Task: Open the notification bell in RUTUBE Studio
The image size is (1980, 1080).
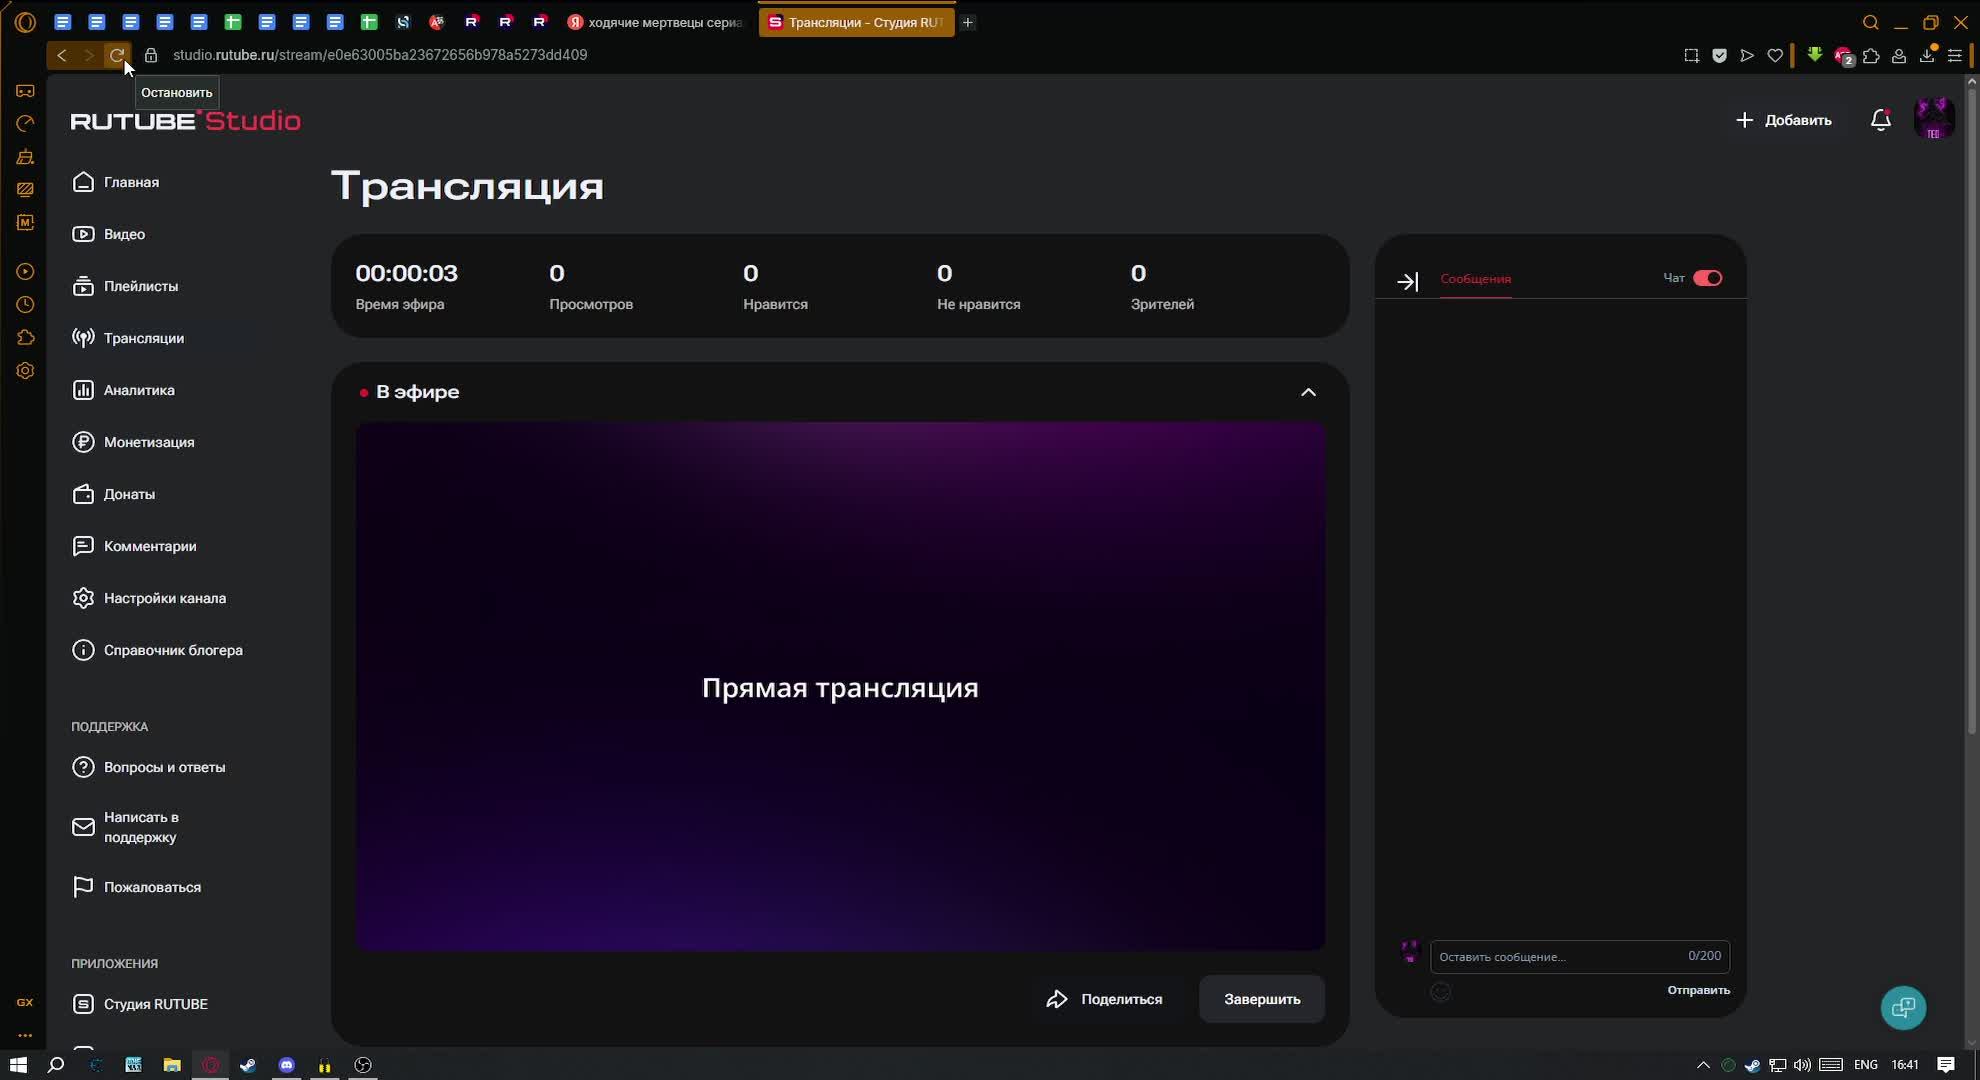Action: pos(1881,119)
